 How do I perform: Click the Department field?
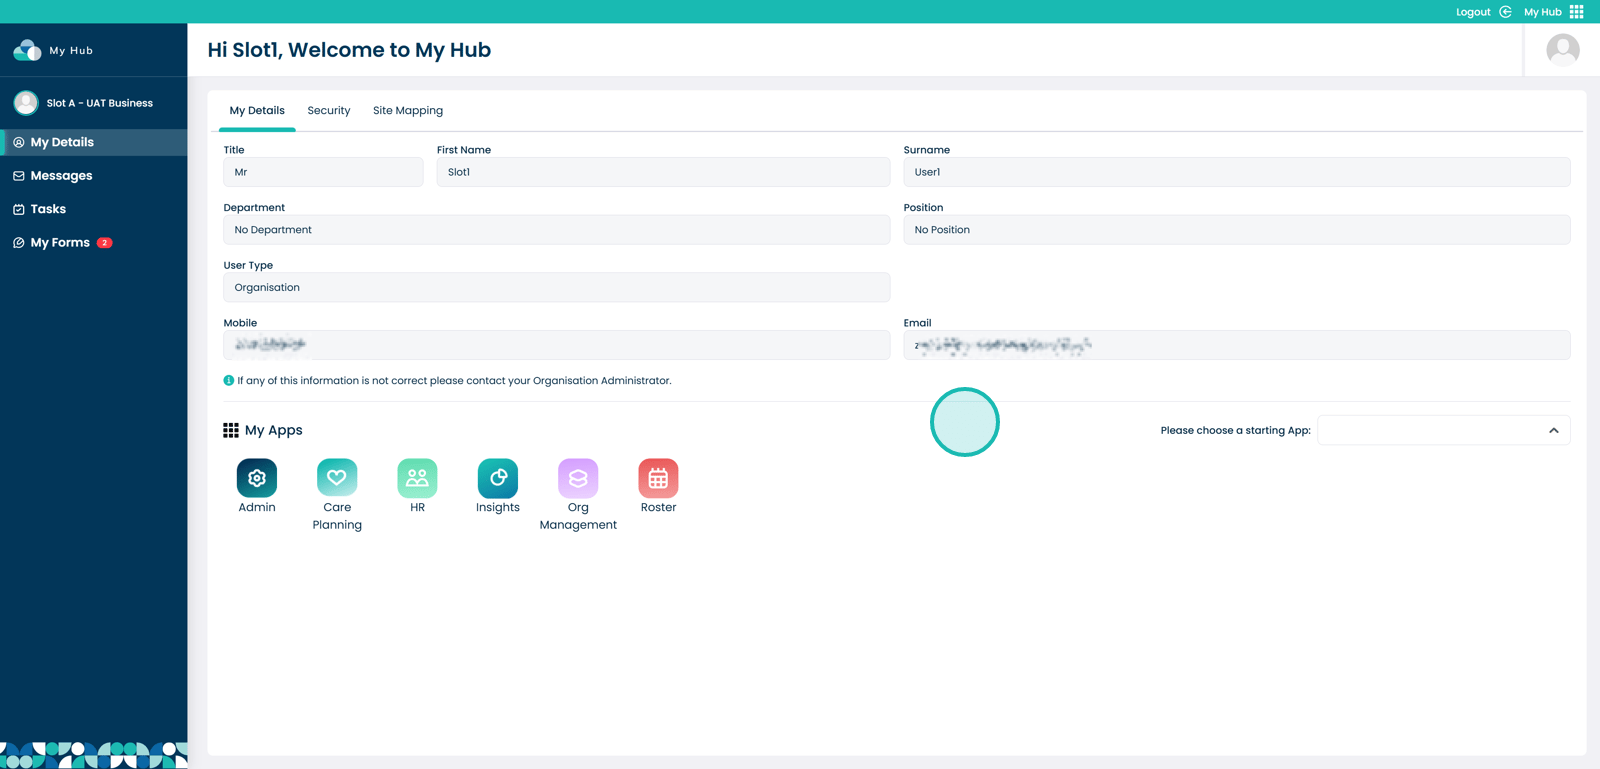coord(556,230)
